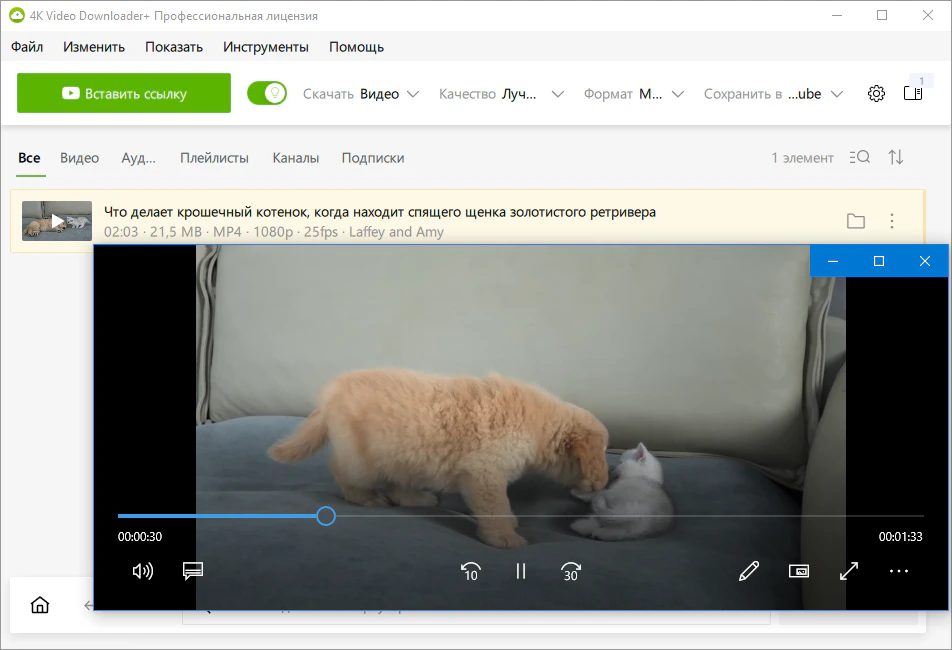952x650 pixels.
Task: Select the Все tab
Action: 29,158
